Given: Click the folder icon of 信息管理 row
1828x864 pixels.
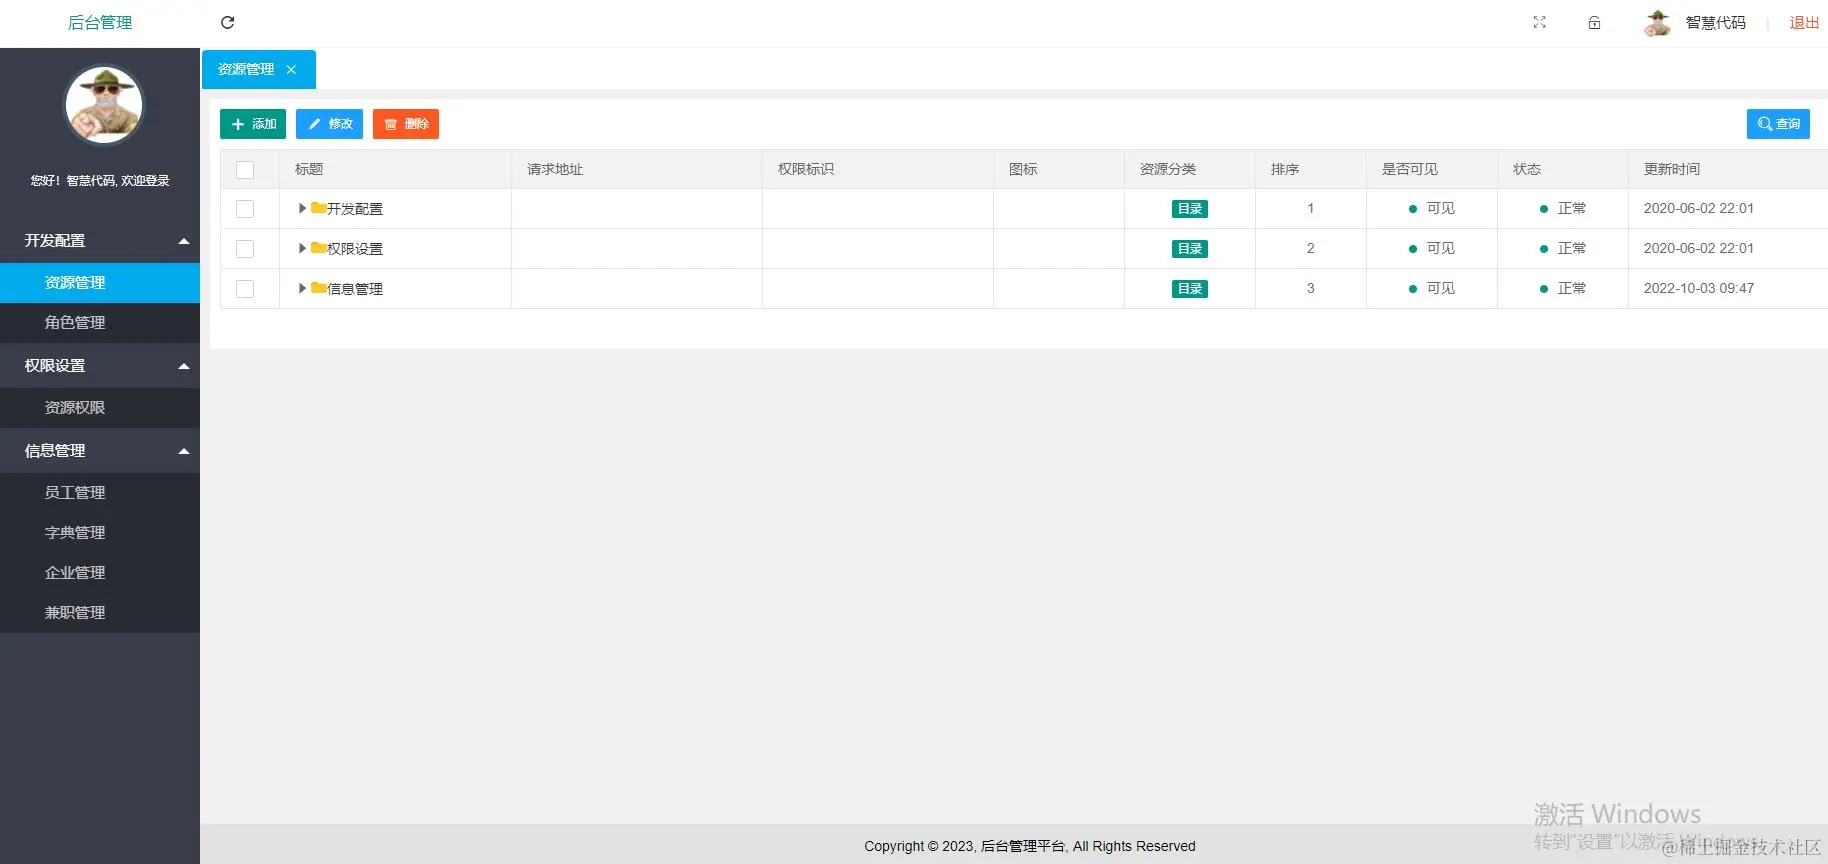Looking at the screenshot, I should (x=318, y=288).
